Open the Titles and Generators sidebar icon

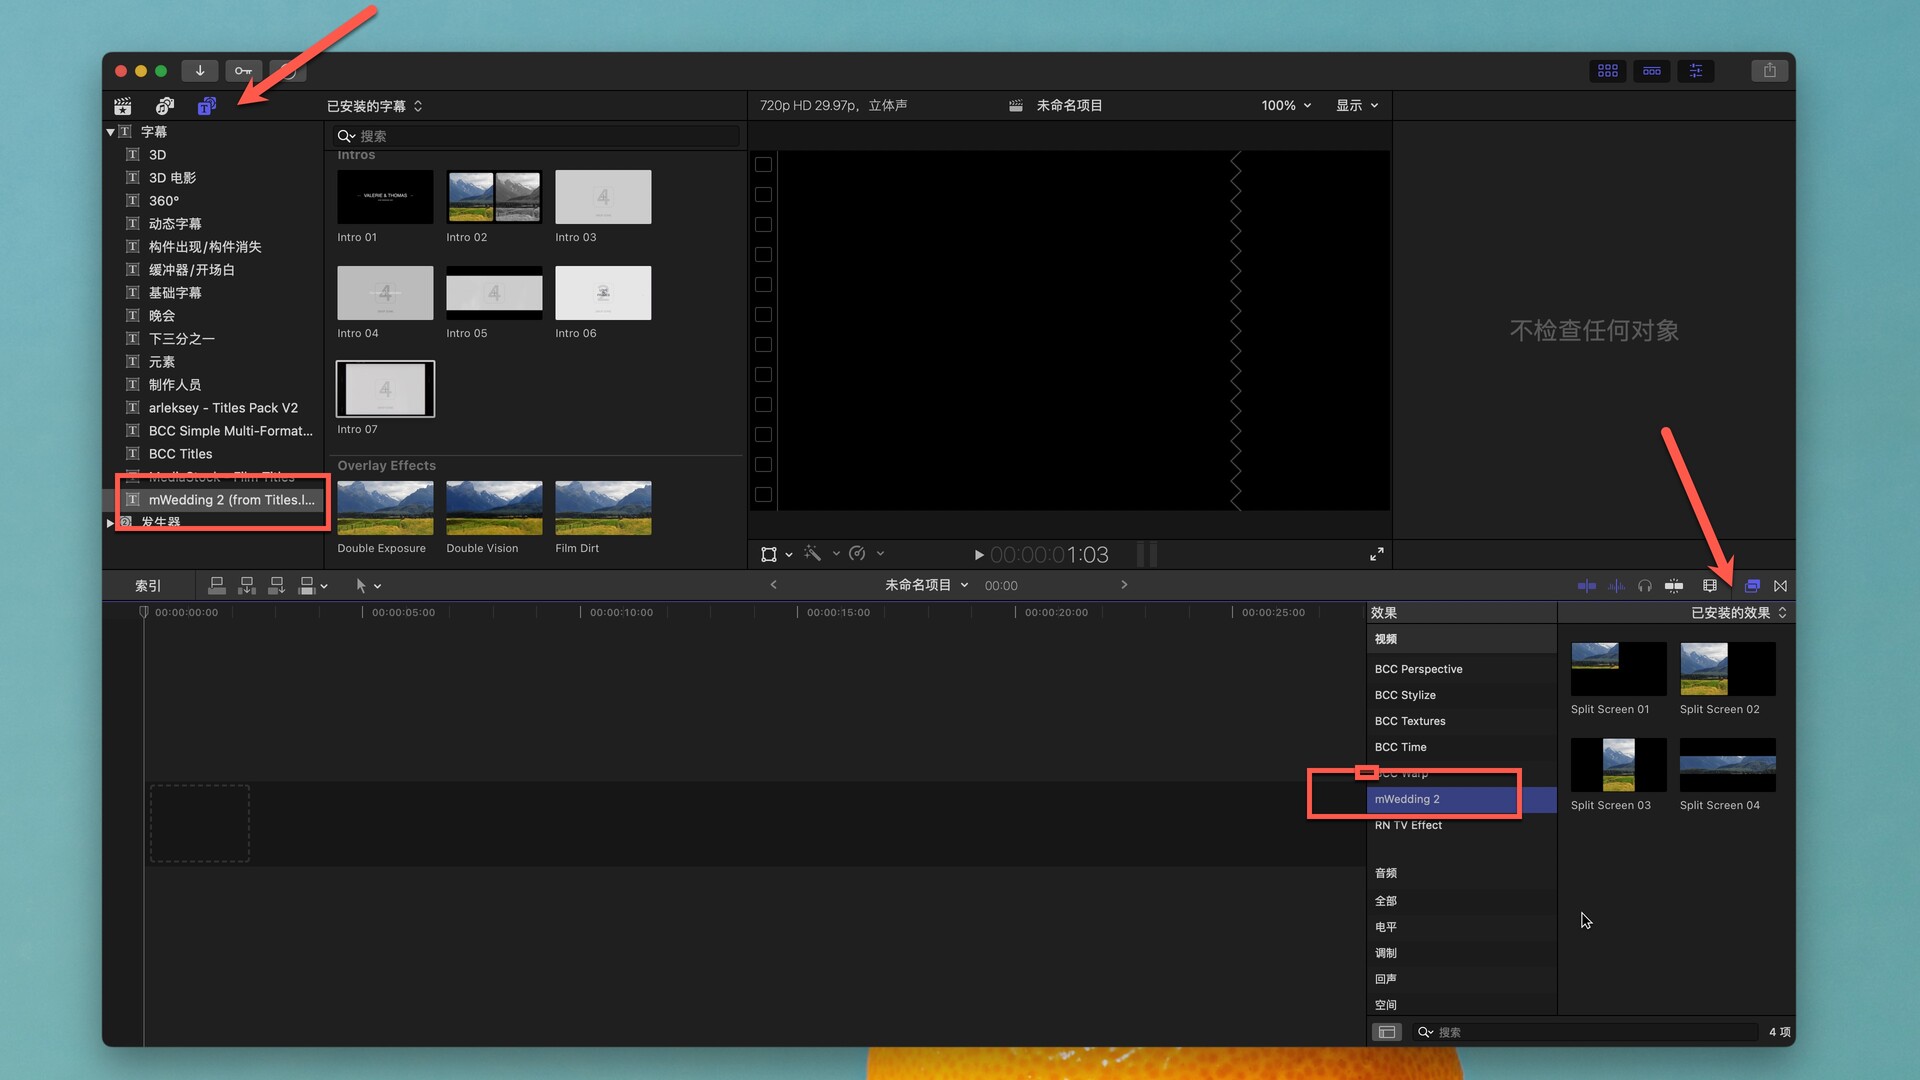(x=207, y=106)
